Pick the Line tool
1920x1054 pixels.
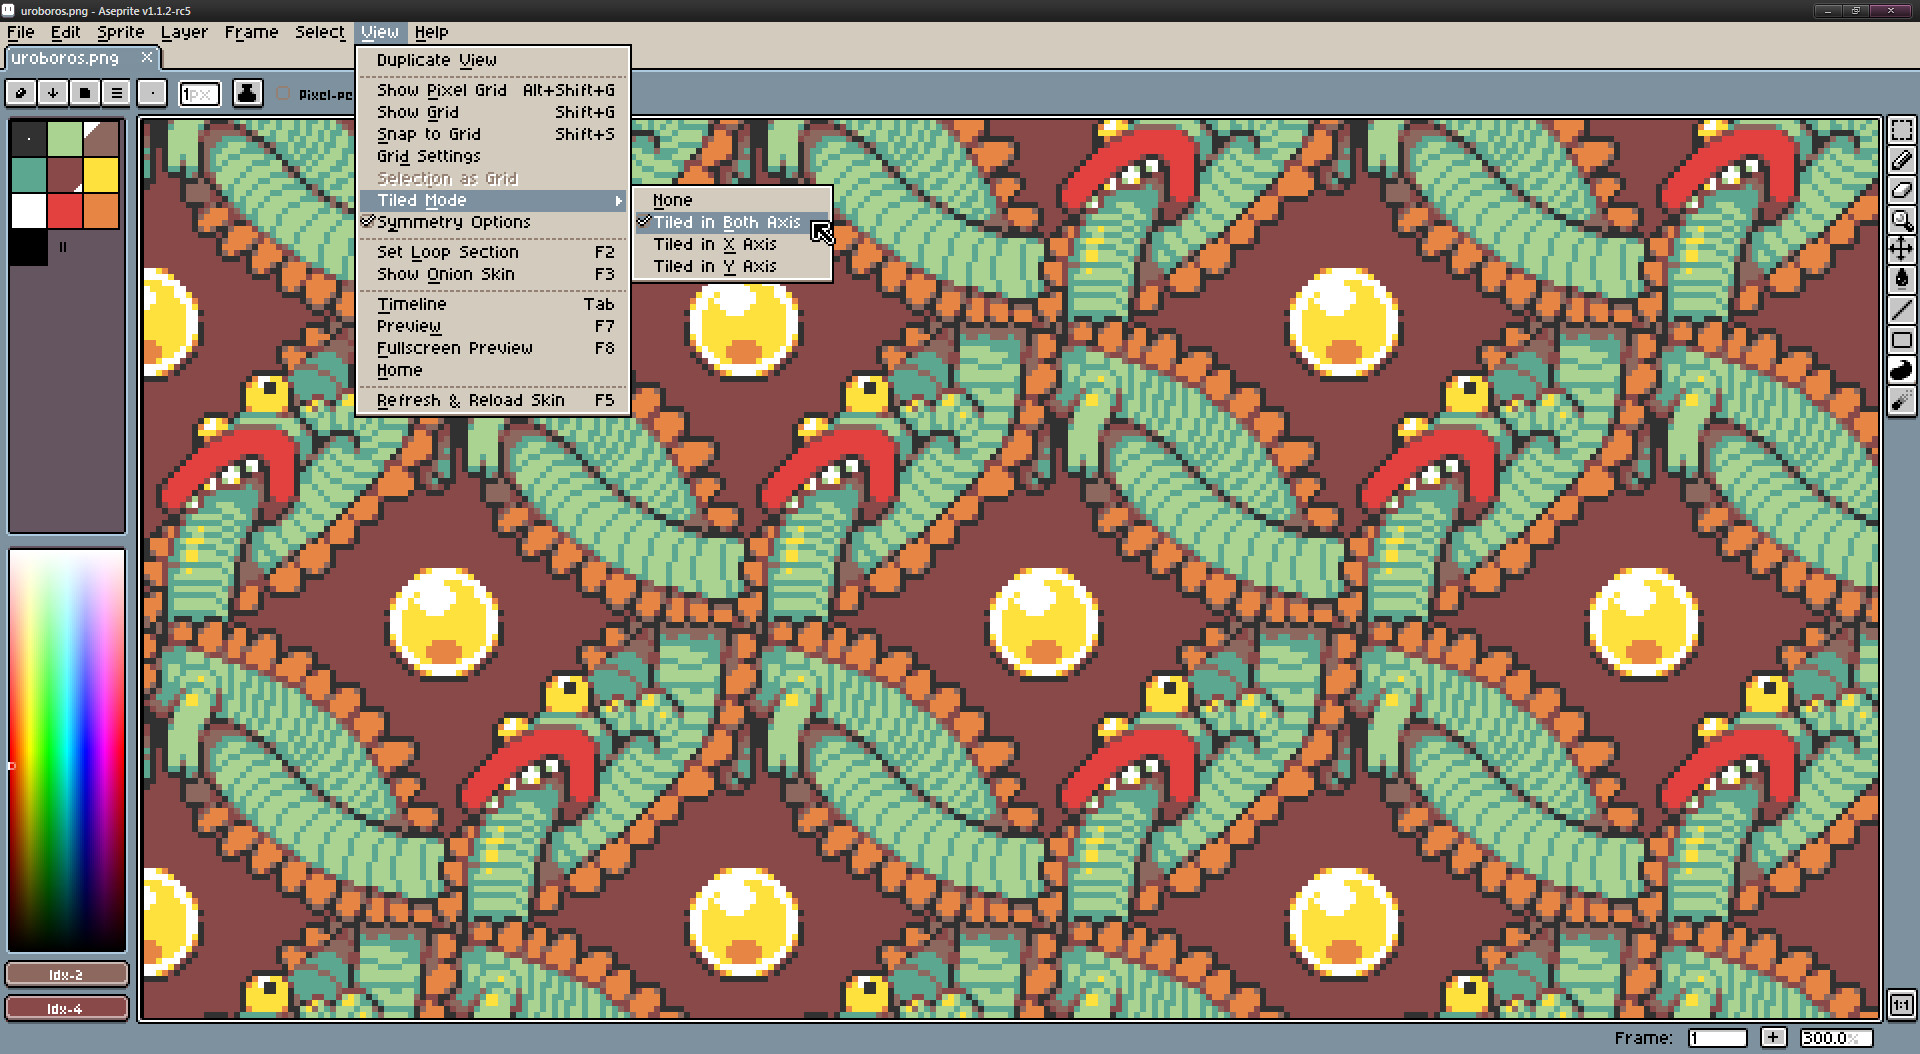pyautogui.click(x=1902, y=311)
